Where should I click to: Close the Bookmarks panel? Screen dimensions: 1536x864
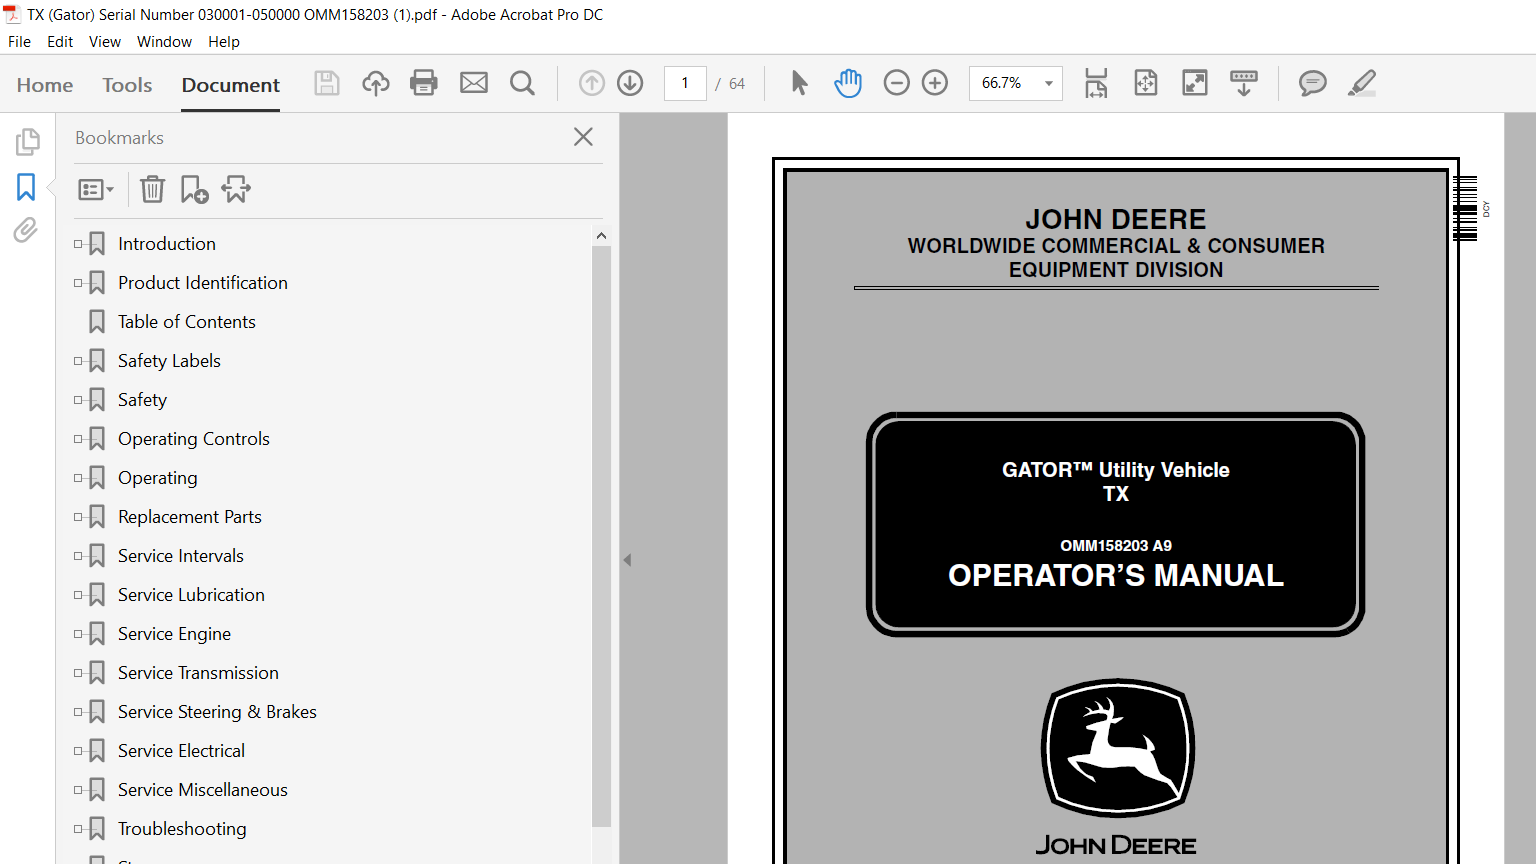[584, 137]
